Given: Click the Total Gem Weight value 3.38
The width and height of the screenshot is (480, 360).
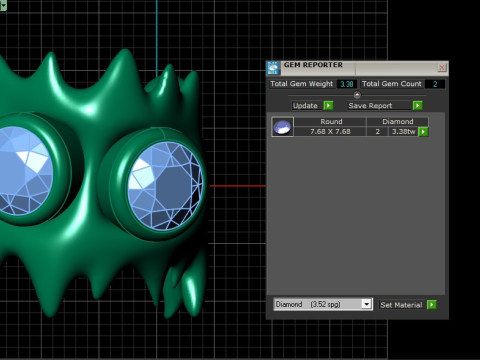Looking at the screenshot, I should click(x=347, y=84).
